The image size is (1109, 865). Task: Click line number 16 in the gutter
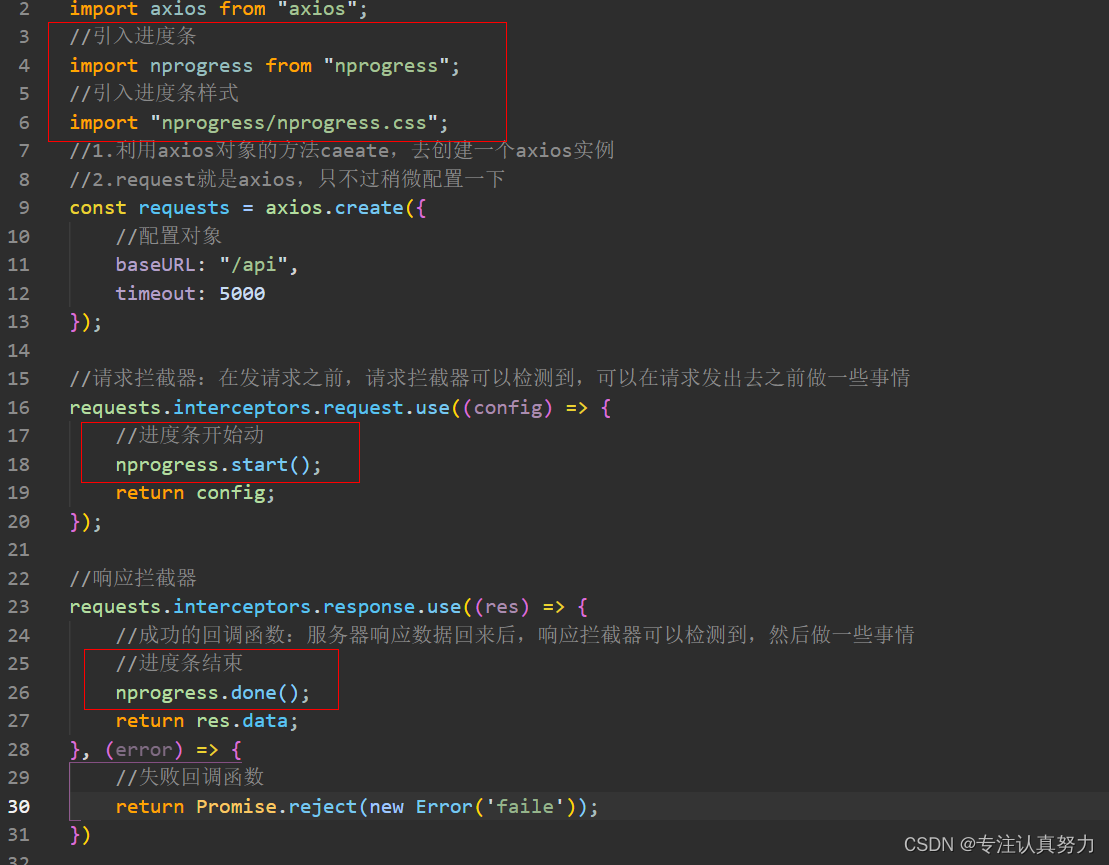(x=18, y=408)
